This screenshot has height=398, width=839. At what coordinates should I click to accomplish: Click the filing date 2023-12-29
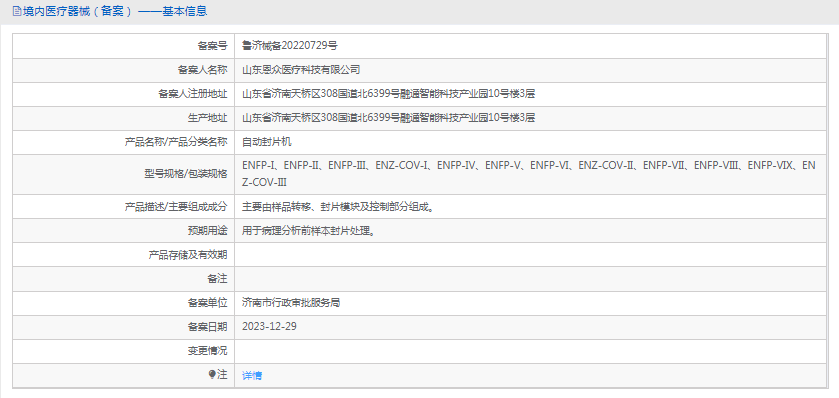(269, 327)
